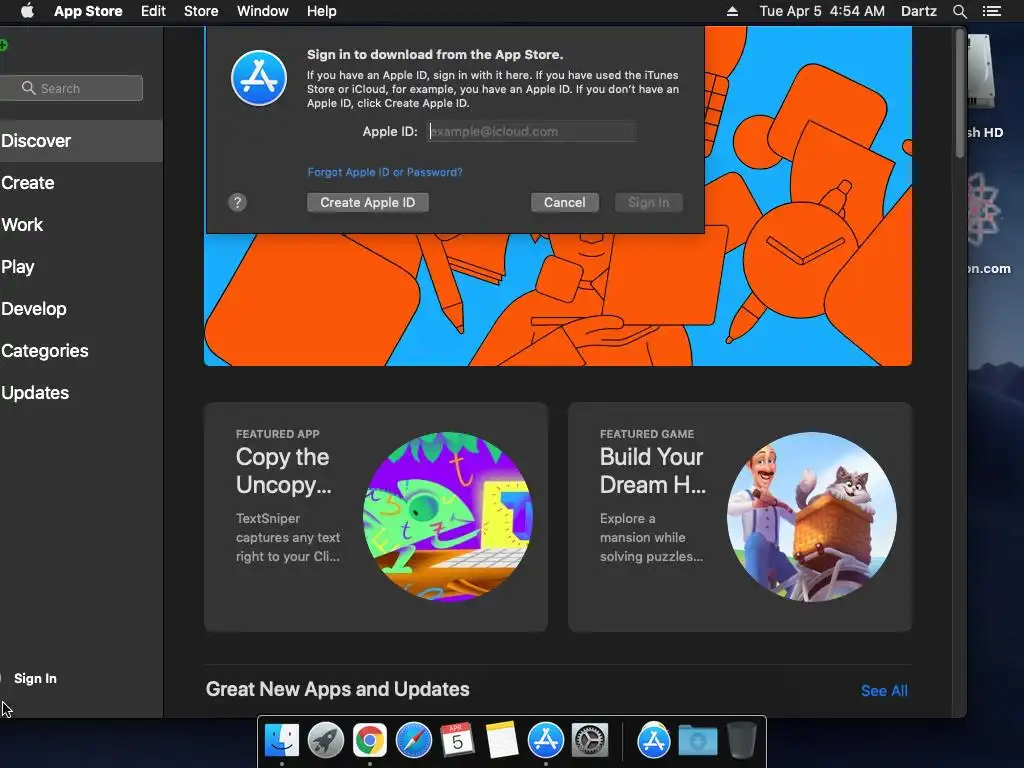Open the Edit menu

tap(153, 11)
